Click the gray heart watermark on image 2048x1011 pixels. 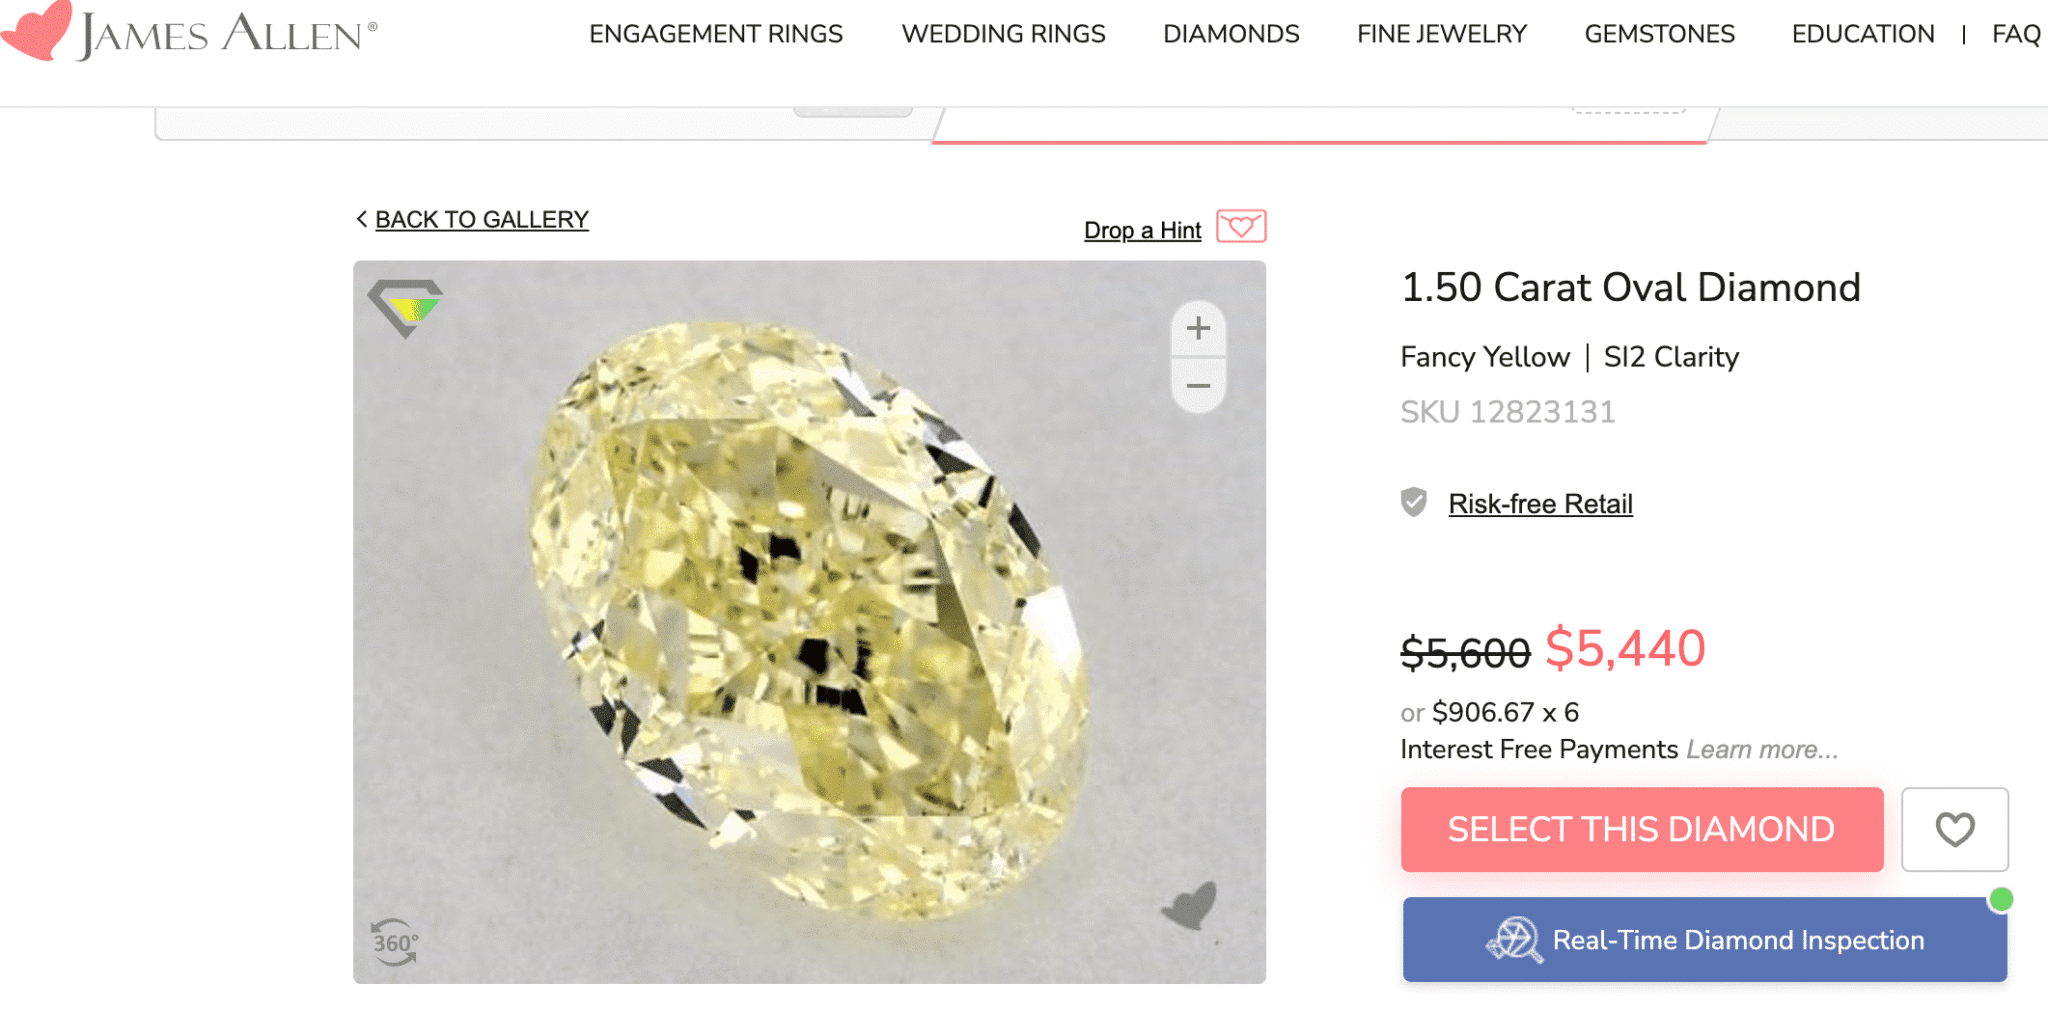1190,905
